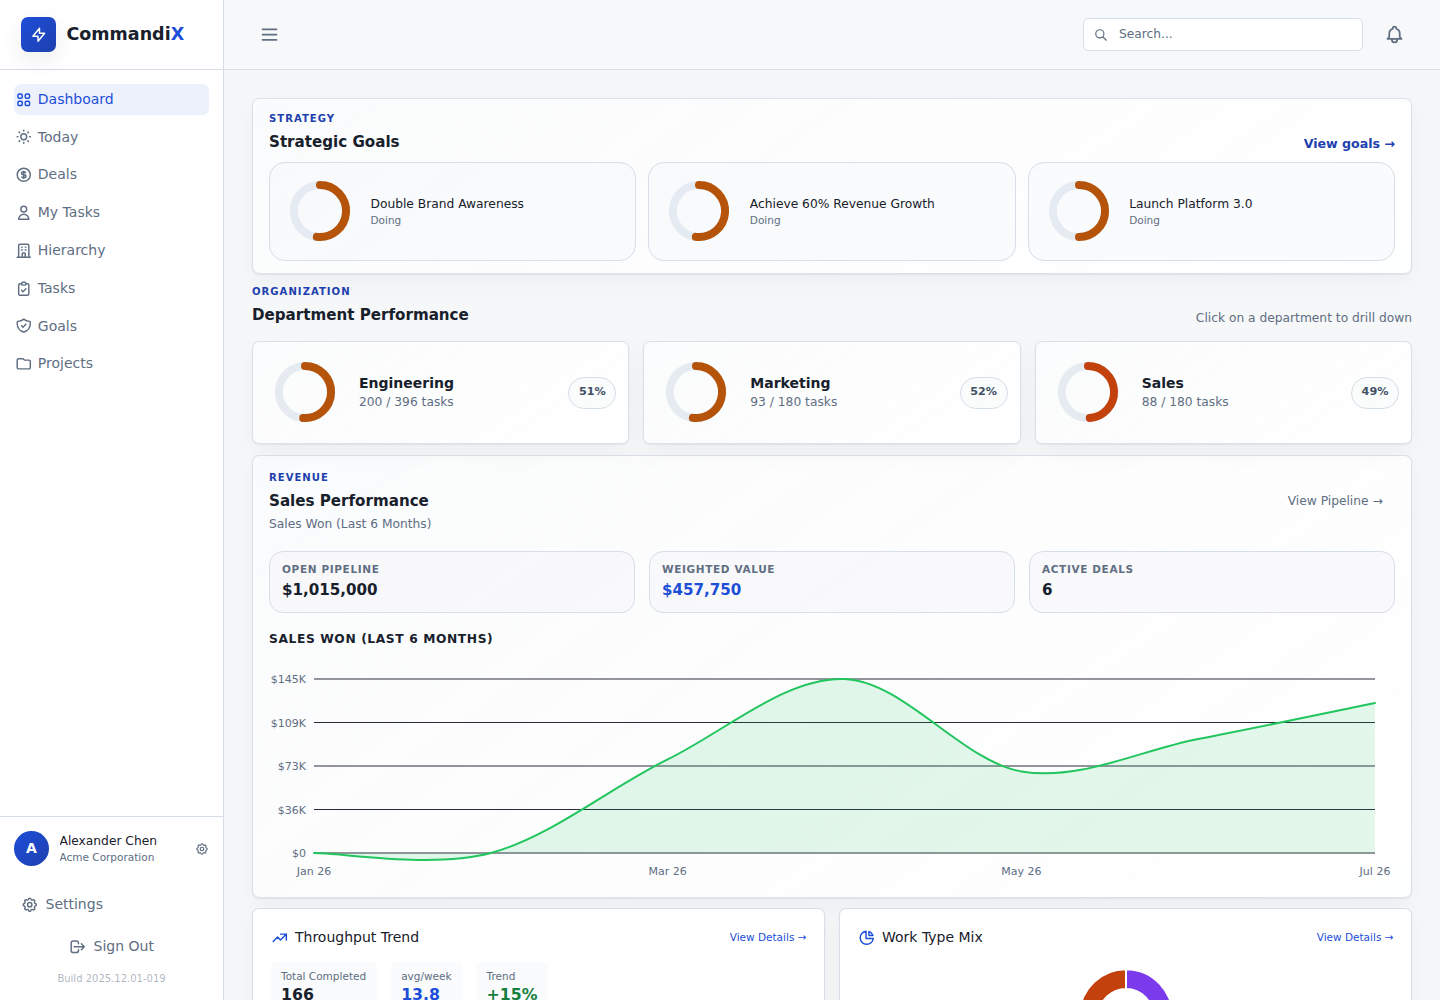Screen dimensions: 1440x1000
Task: Open the Launch Platform 3.0 goal card
Action: [1211, 212]
